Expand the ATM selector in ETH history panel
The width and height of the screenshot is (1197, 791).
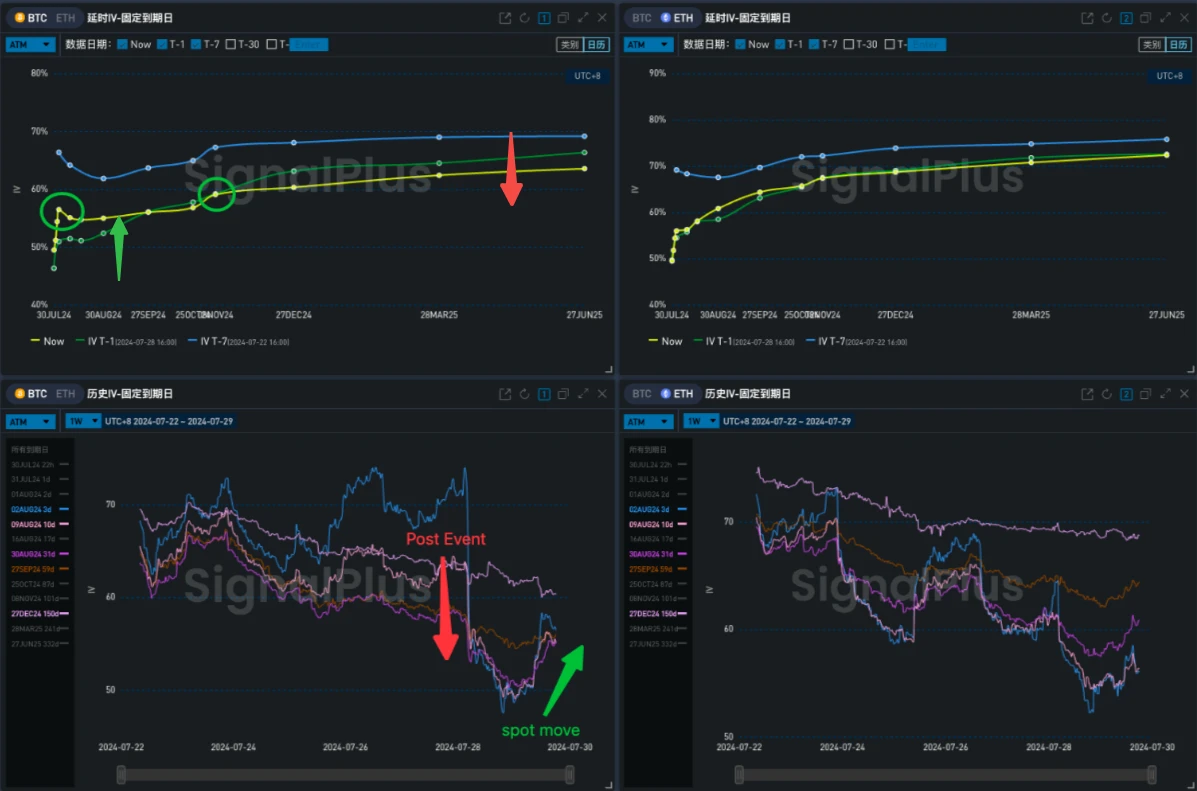[x=648, y=421]
